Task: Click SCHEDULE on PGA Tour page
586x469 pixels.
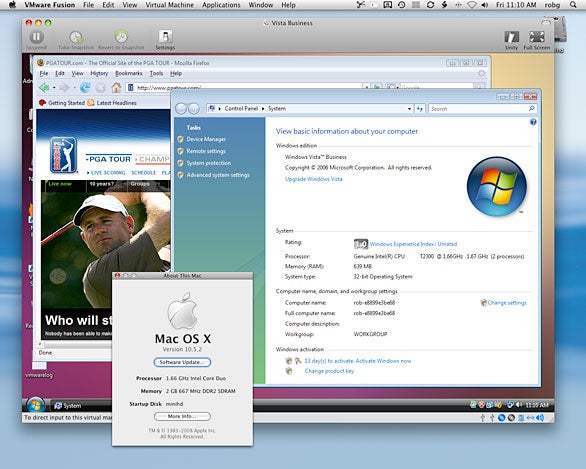Action: point(144,173)
